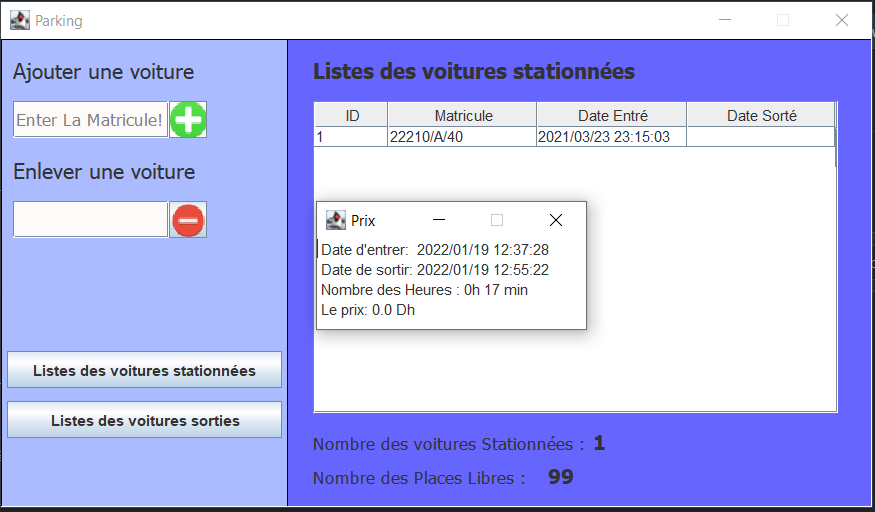Click Nombre des voitures Stationnées label
This screenshot has height=512, width=875.
(449, 444)
